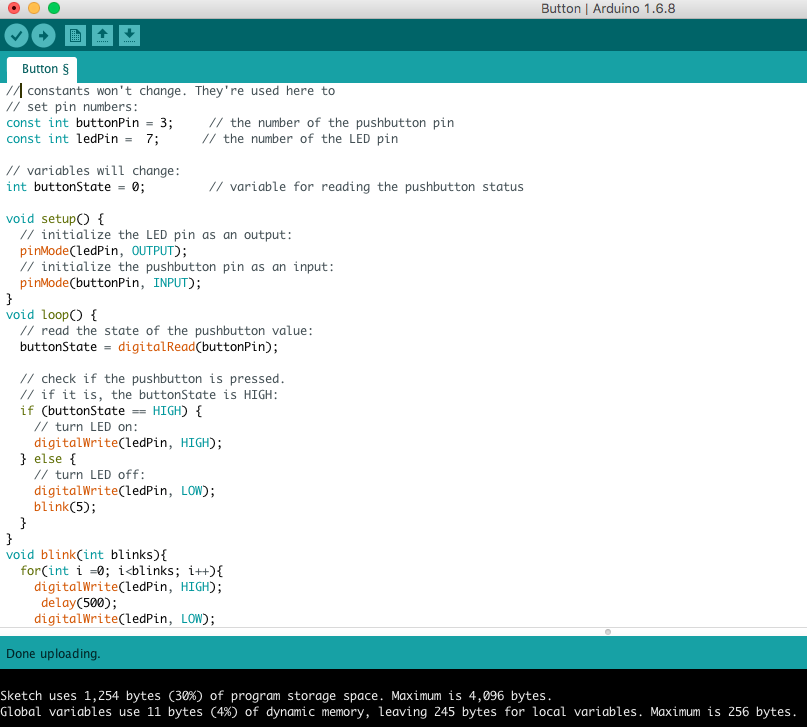
Task: Click the 'for(int i =0; i<blinks; i++){' line
Action: click(x=121, y=571)
